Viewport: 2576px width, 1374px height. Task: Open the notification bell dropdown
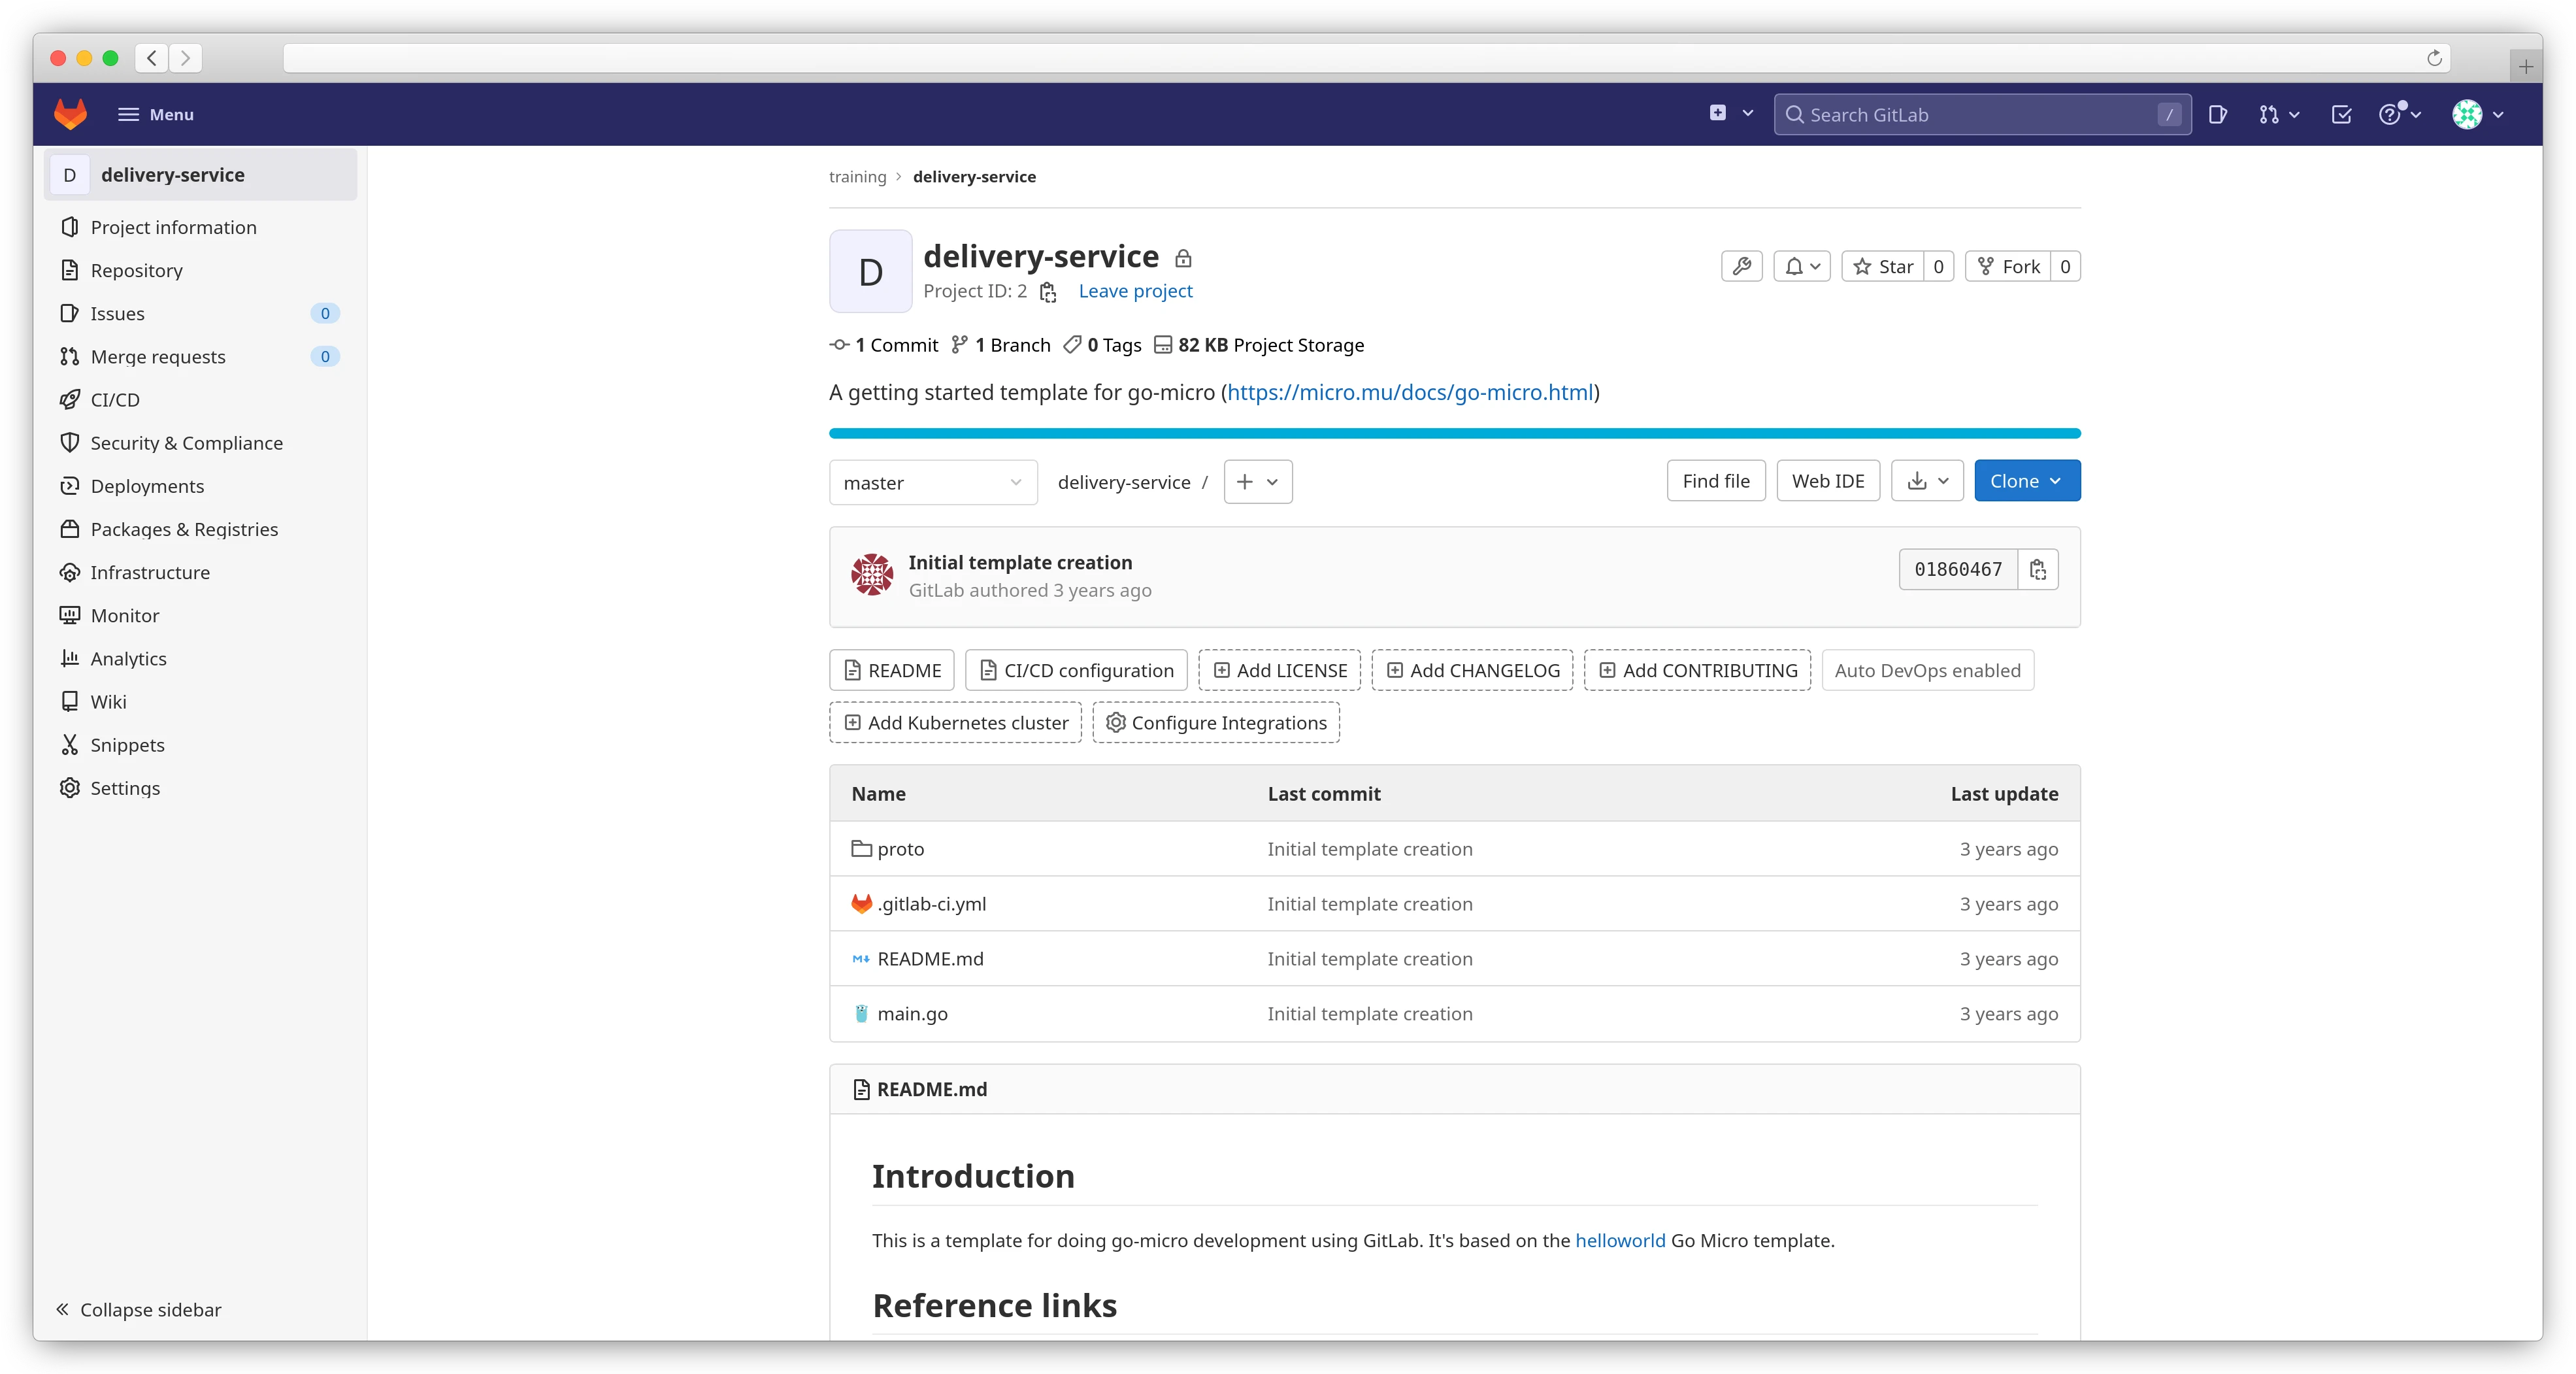click(x=1801, y=266)
